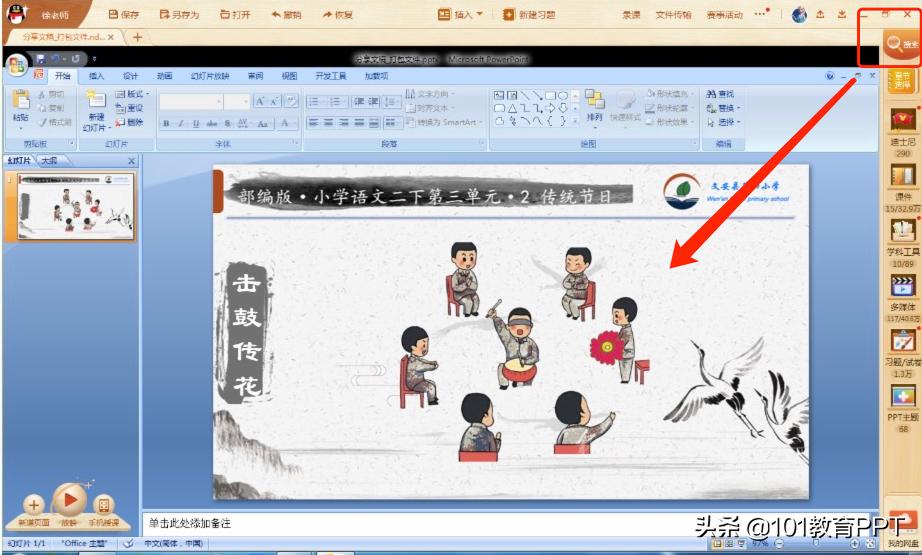This screenshot has width=922, height=555.
Task: Open the font size combo box
Action: pyautogui.click(x=237, y=102)
